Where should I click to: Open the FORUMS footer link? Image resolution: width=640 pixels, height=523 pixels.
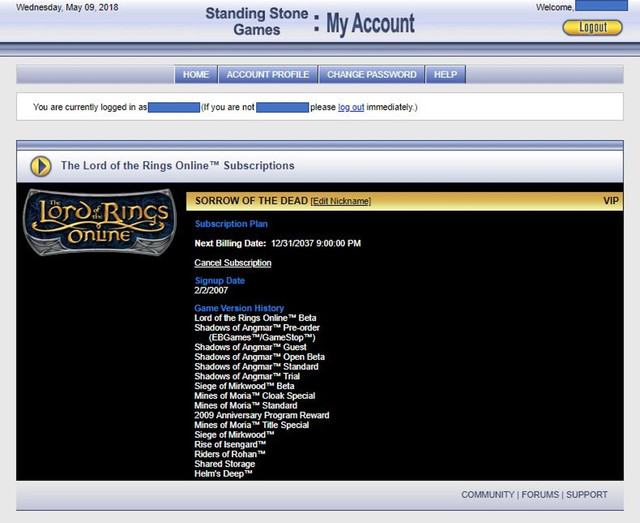click(540, 494)
